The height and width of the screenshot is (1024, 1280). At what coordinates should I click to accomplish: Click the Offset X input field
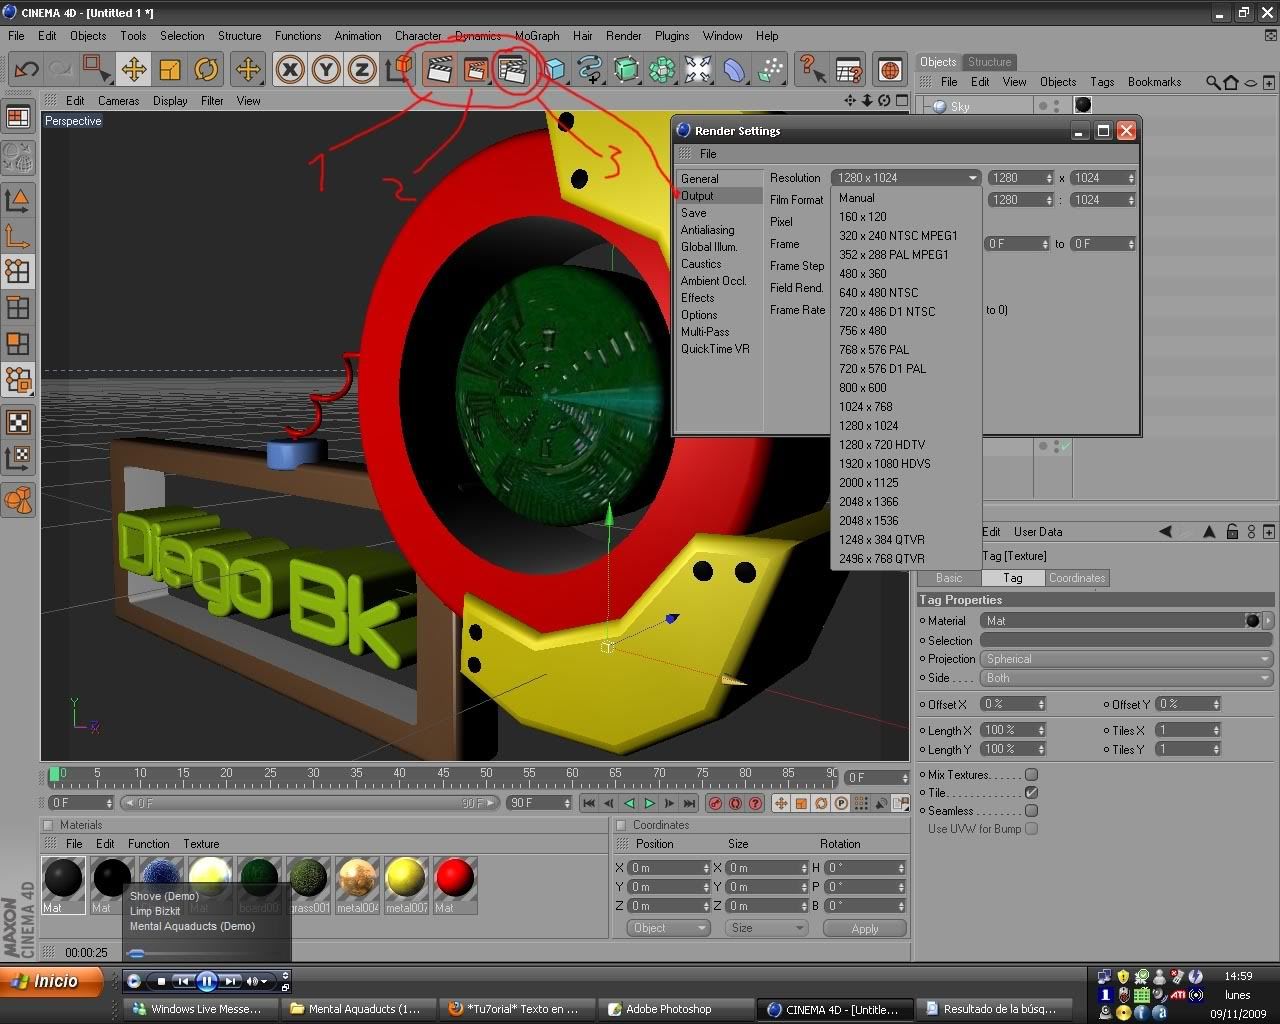point(1013,704)
